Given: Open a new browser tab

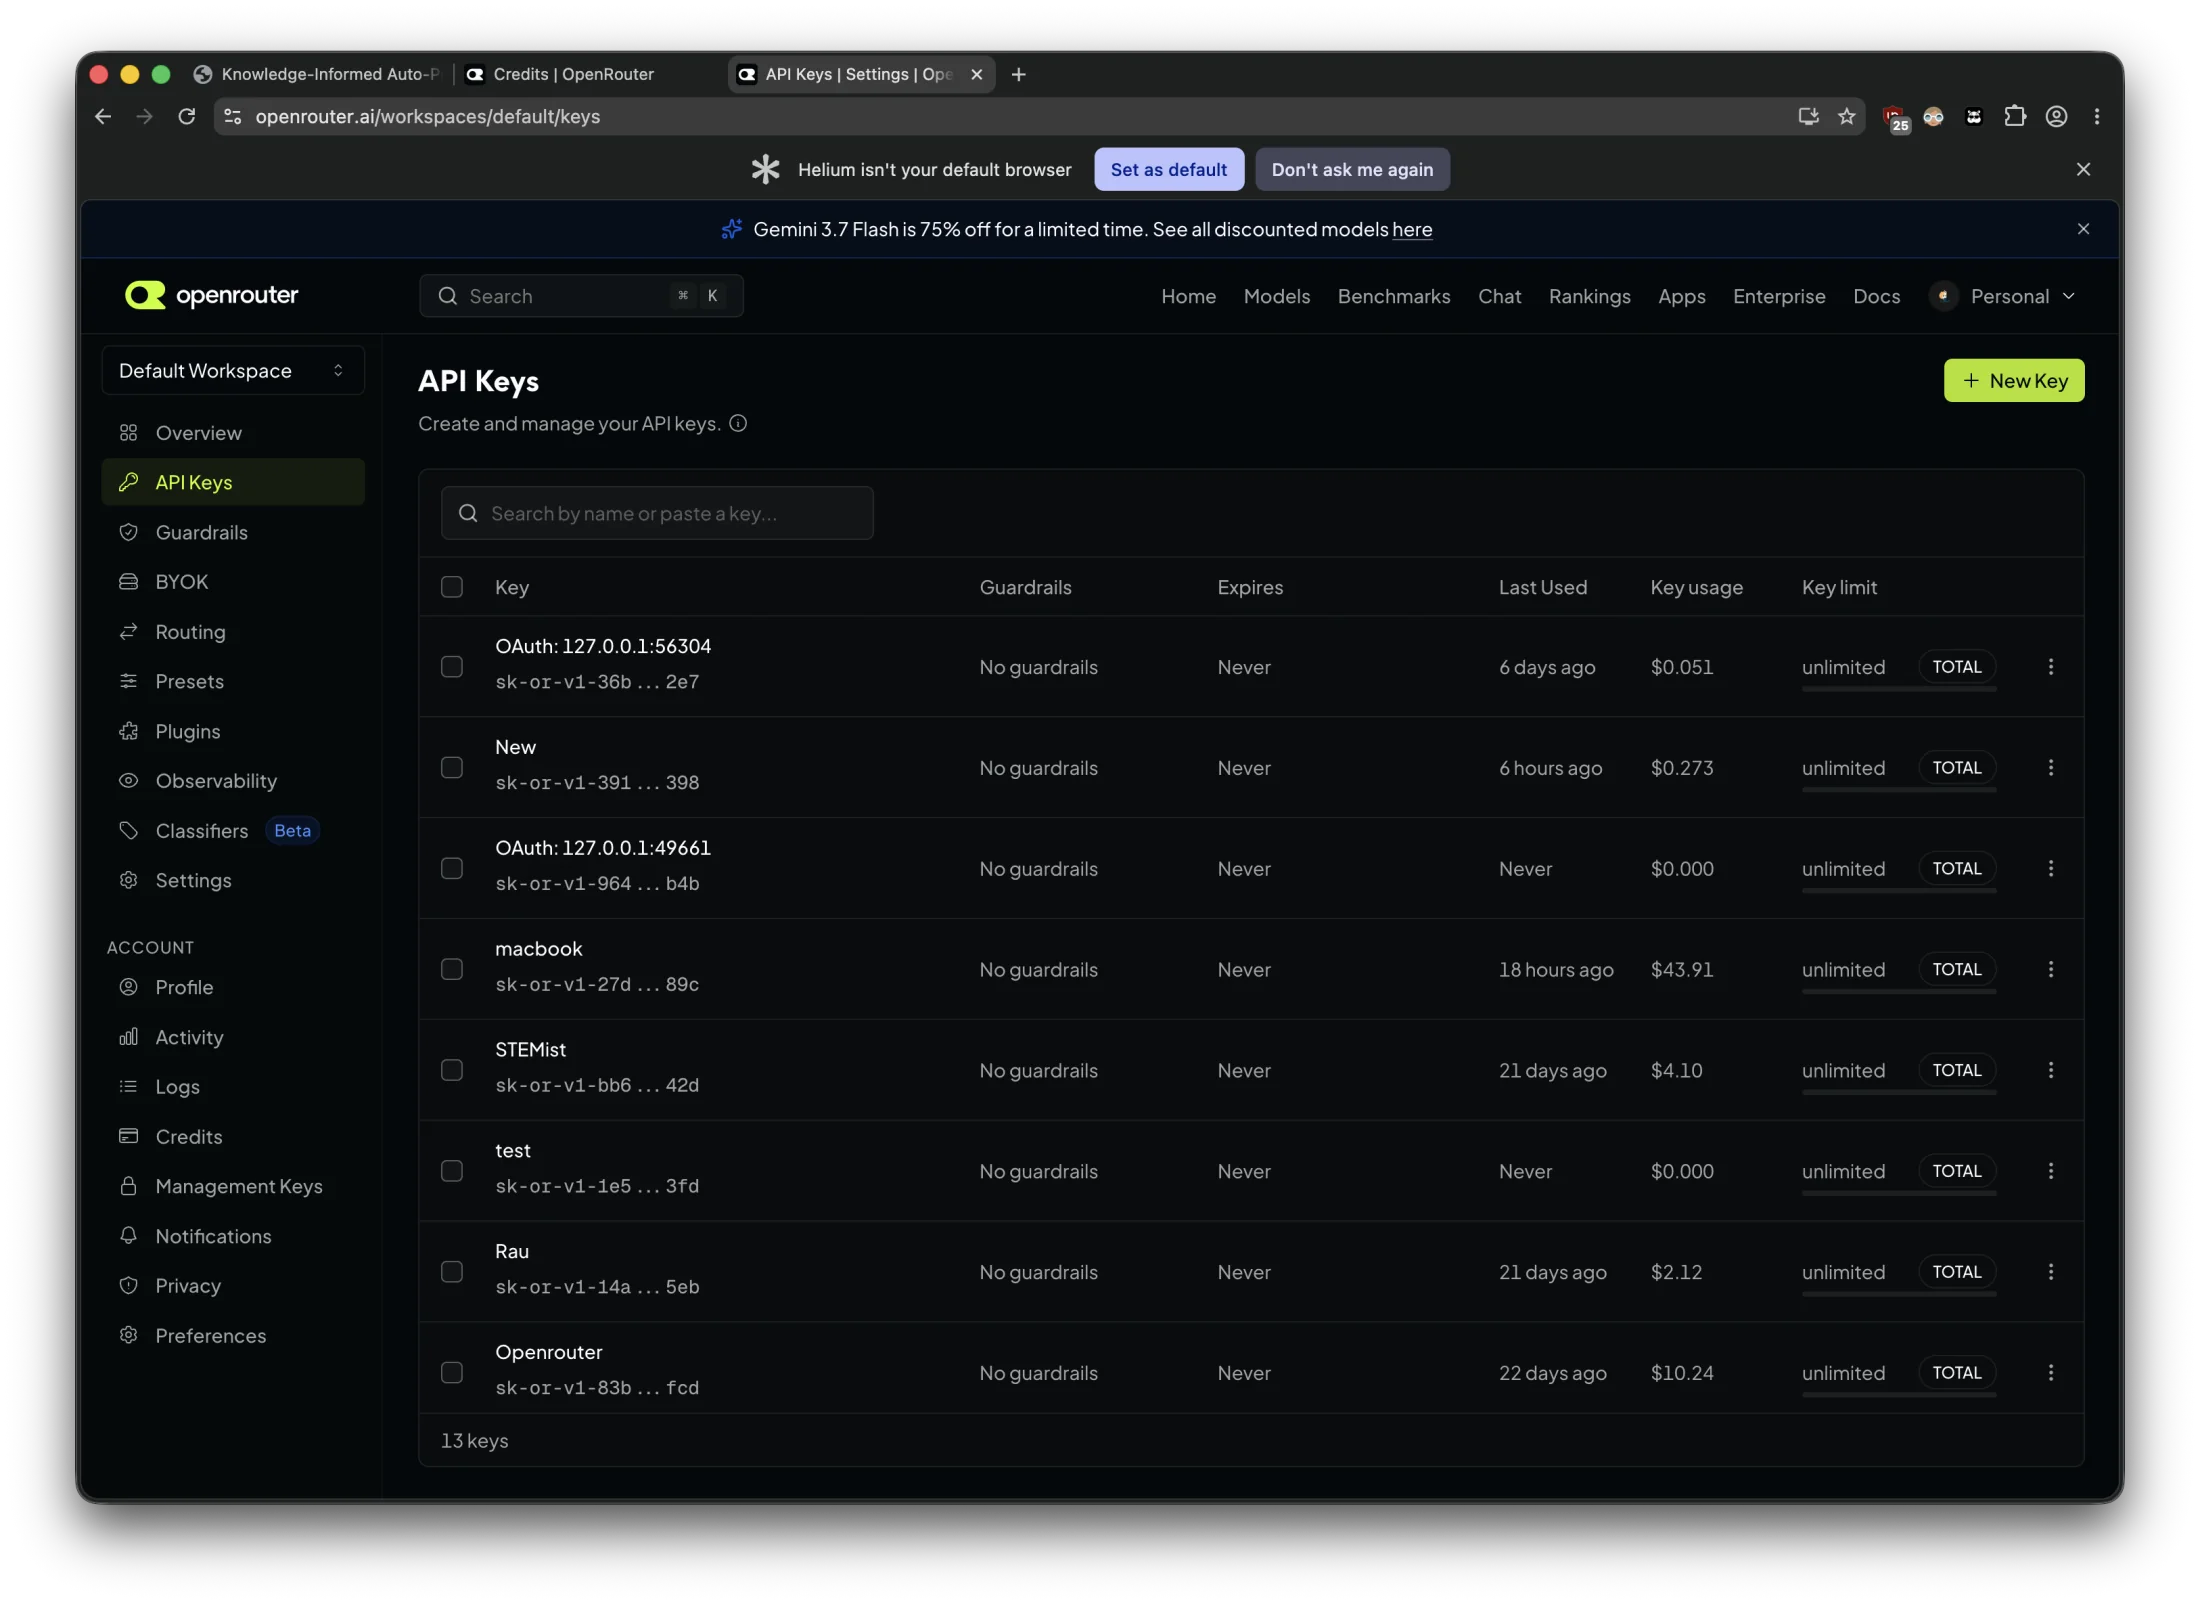Looking at the screenshot, I should pos(1018,74).
